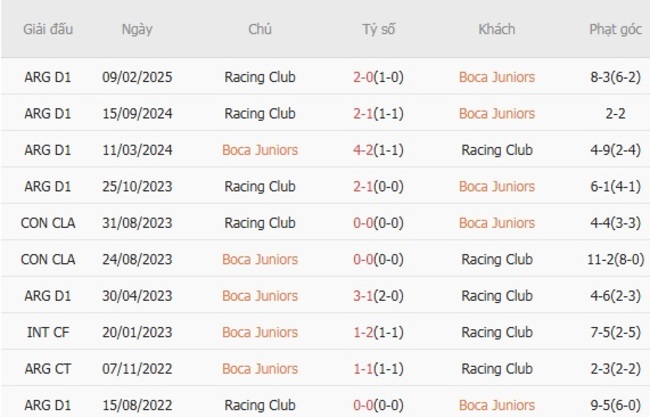Select the 'Khách' column header

[497, 29]
